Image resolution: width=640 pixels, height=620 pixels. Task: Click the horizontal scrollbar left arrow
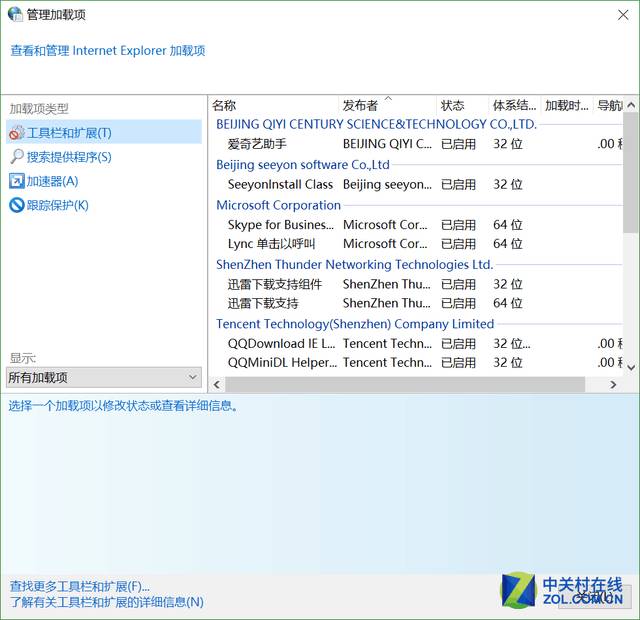tap(217, 384)
